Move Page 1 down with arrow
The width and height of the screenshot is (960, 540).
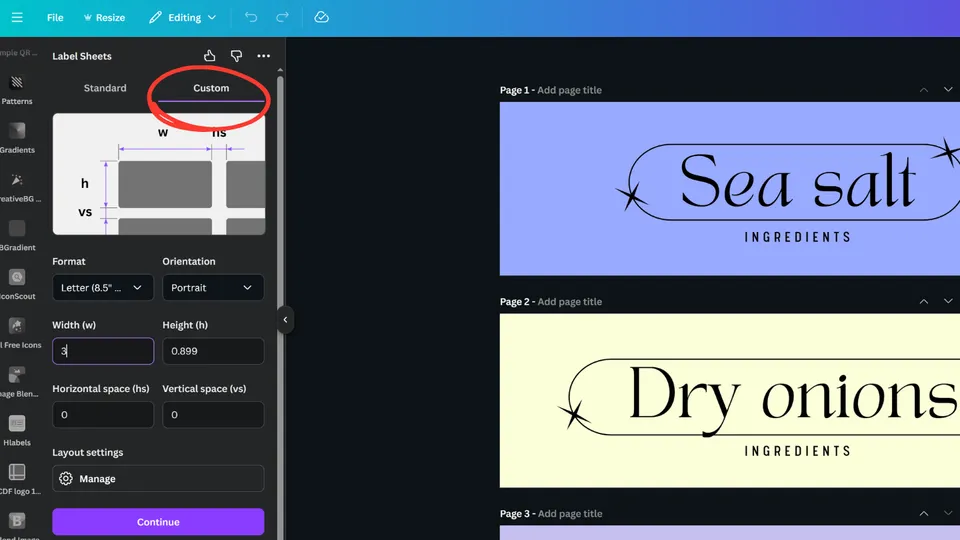coord(948,90)
